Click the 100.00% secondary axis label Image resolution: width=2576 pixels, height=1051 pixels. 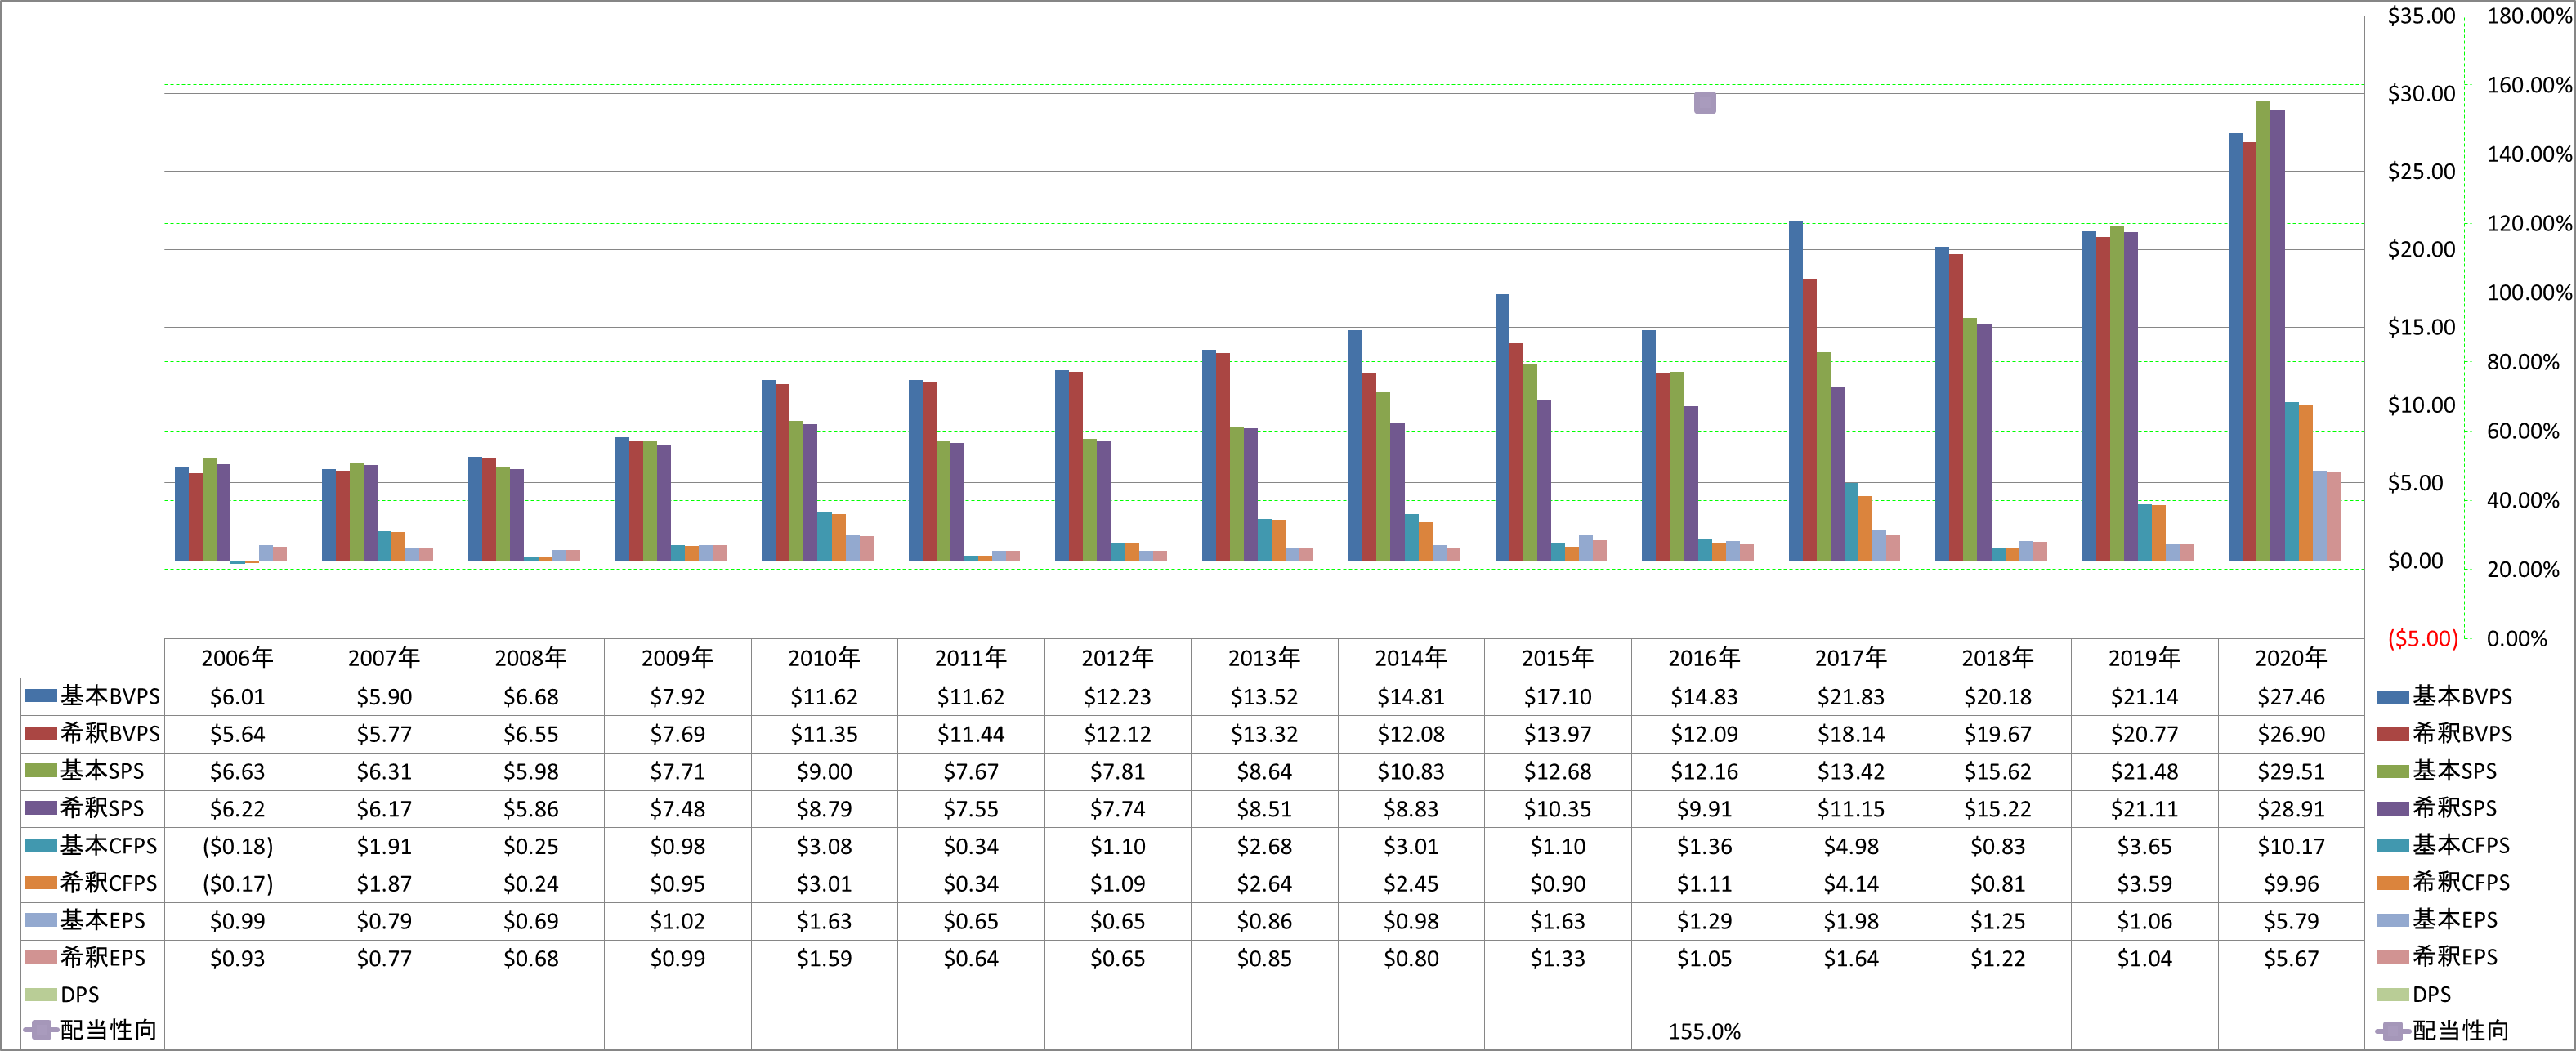[x=2529, y=292]
